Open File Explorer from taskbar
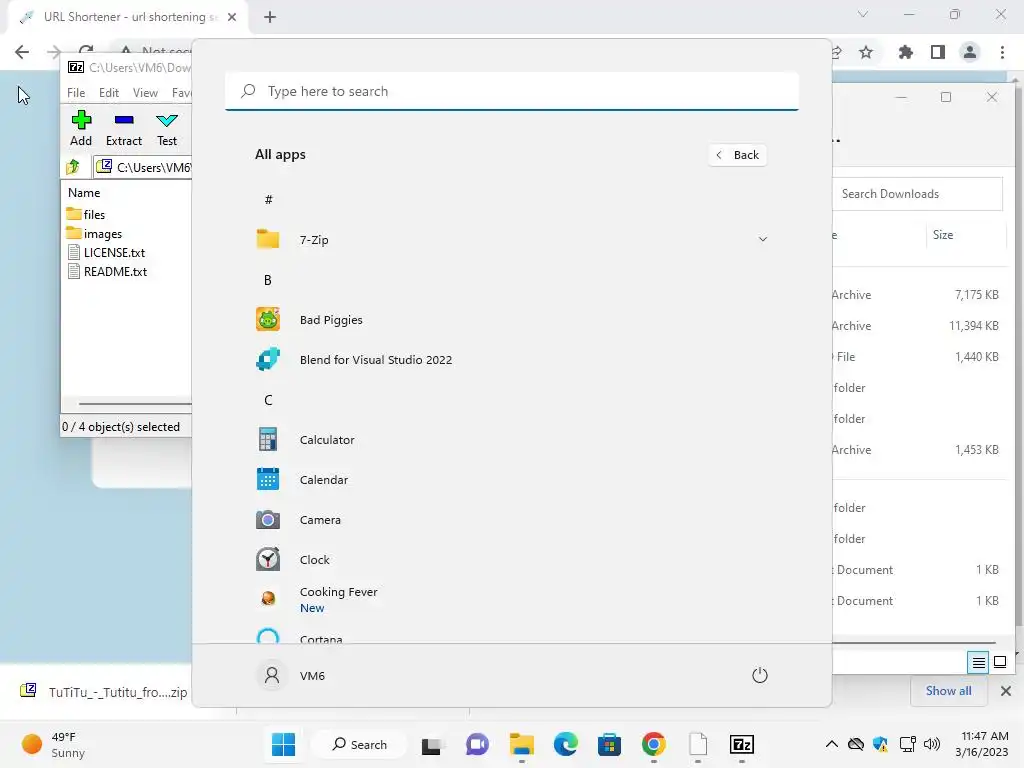This screenshot has height=768, width=1024. coord(521,744)
